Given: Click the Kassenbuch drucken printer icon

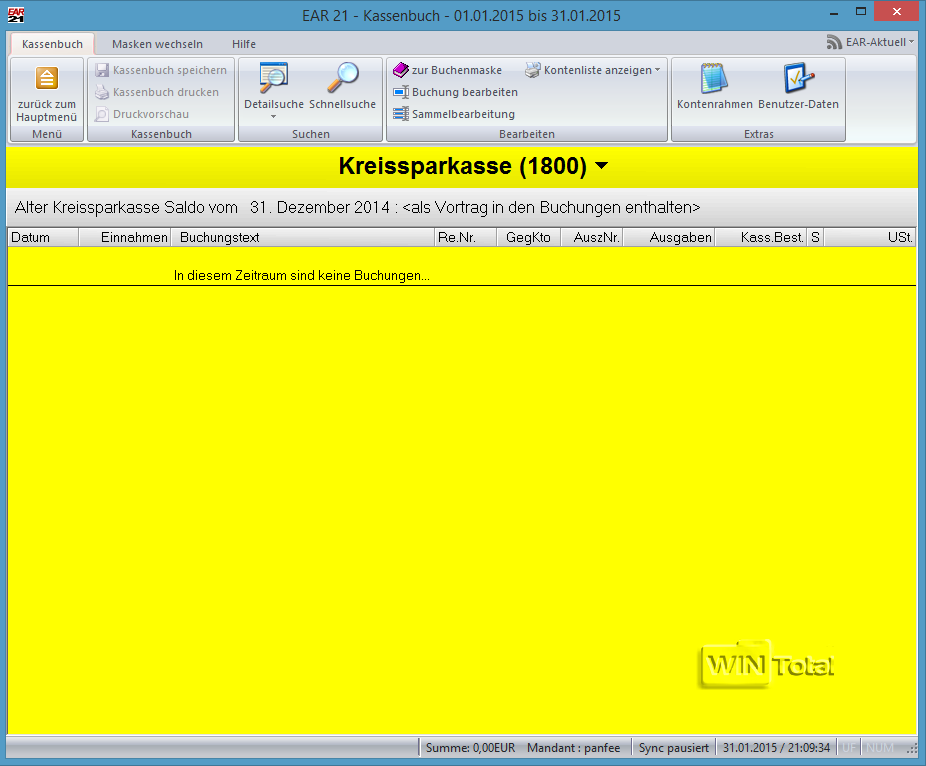Looking at the screenshot, I should point(102,92).
